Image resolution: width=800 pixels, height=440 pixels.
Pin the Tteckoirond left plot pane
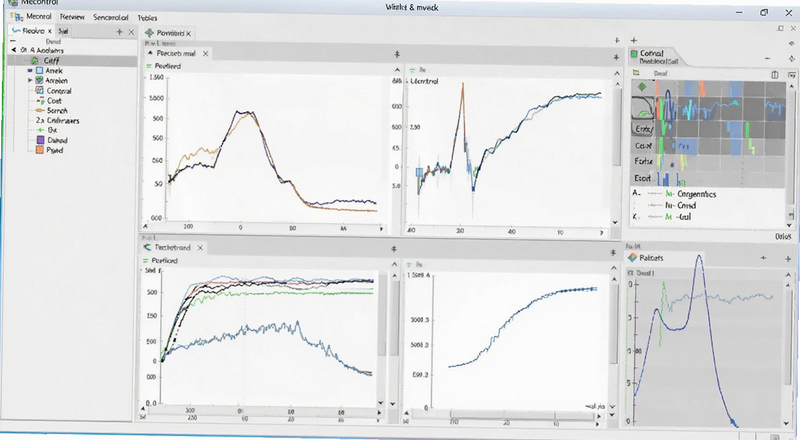point(393,249)
